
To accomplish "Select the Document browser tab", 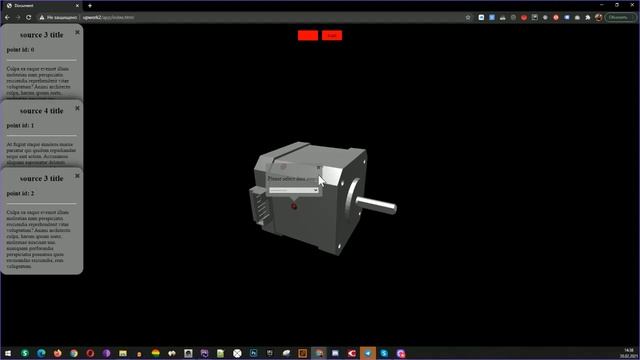I will [x=41, y=6].
